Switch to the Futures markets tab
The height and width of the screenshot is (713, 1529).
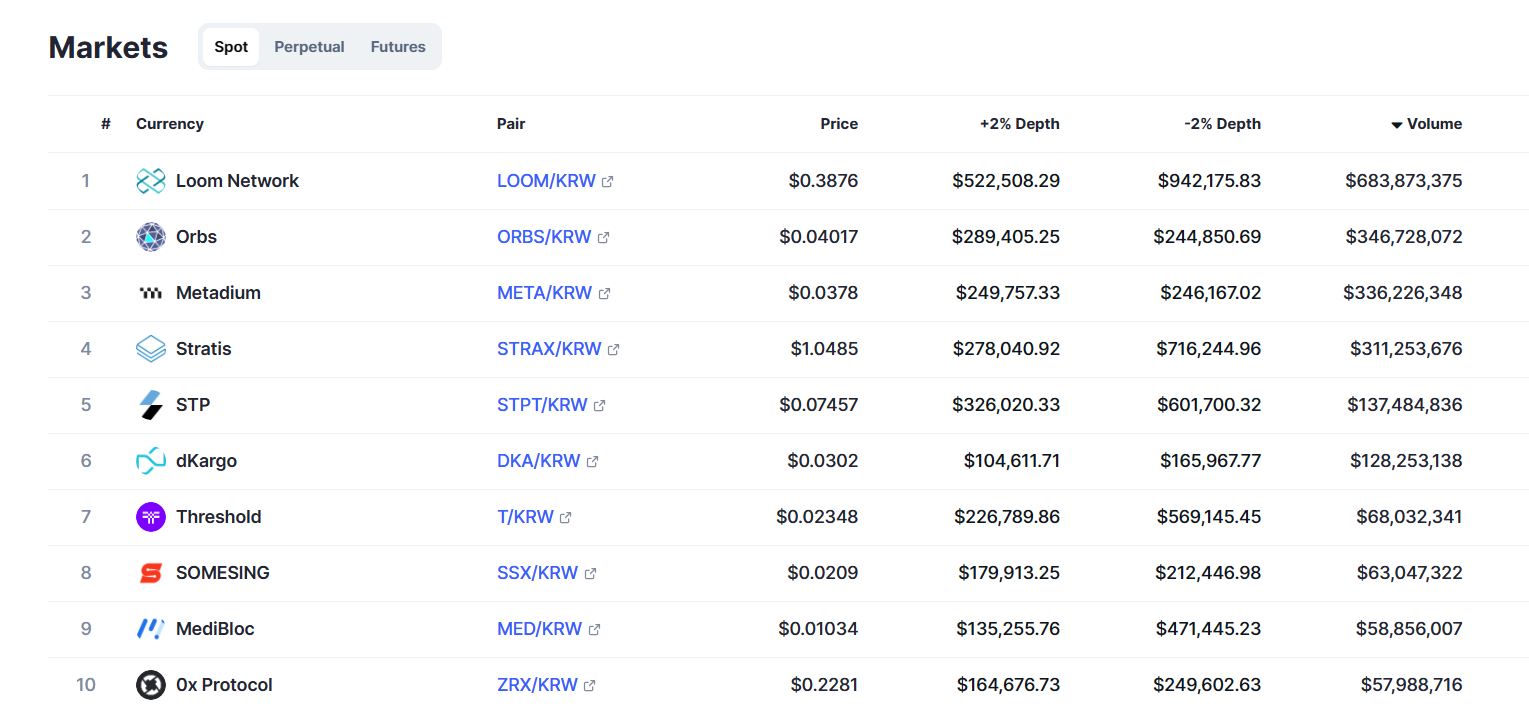coord(398,47)
